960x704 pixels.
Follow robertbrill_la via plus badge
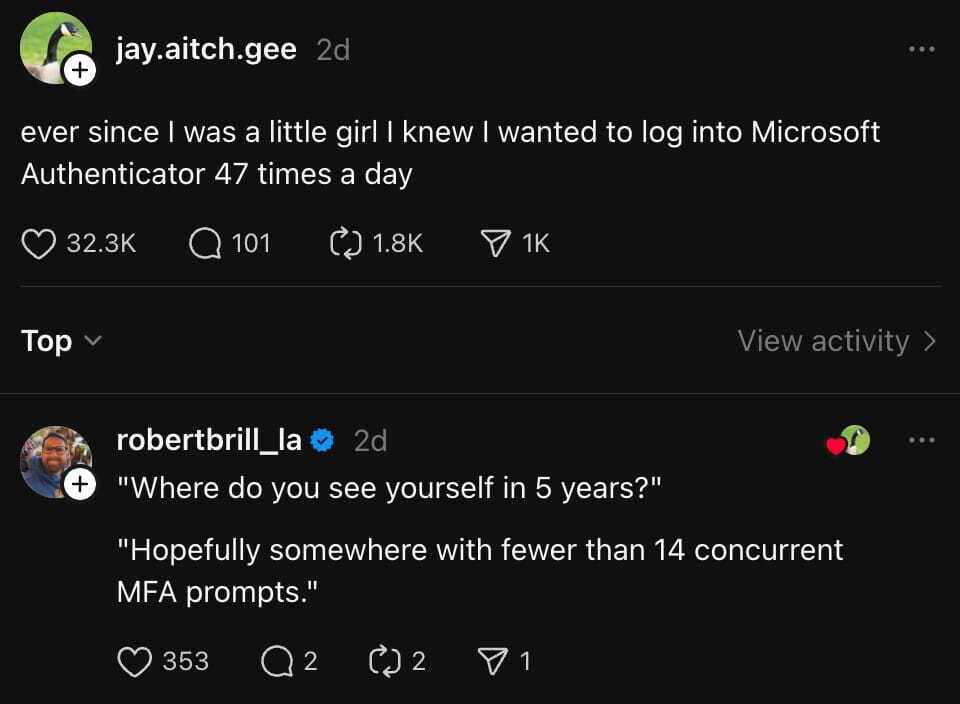click(79, 485)
